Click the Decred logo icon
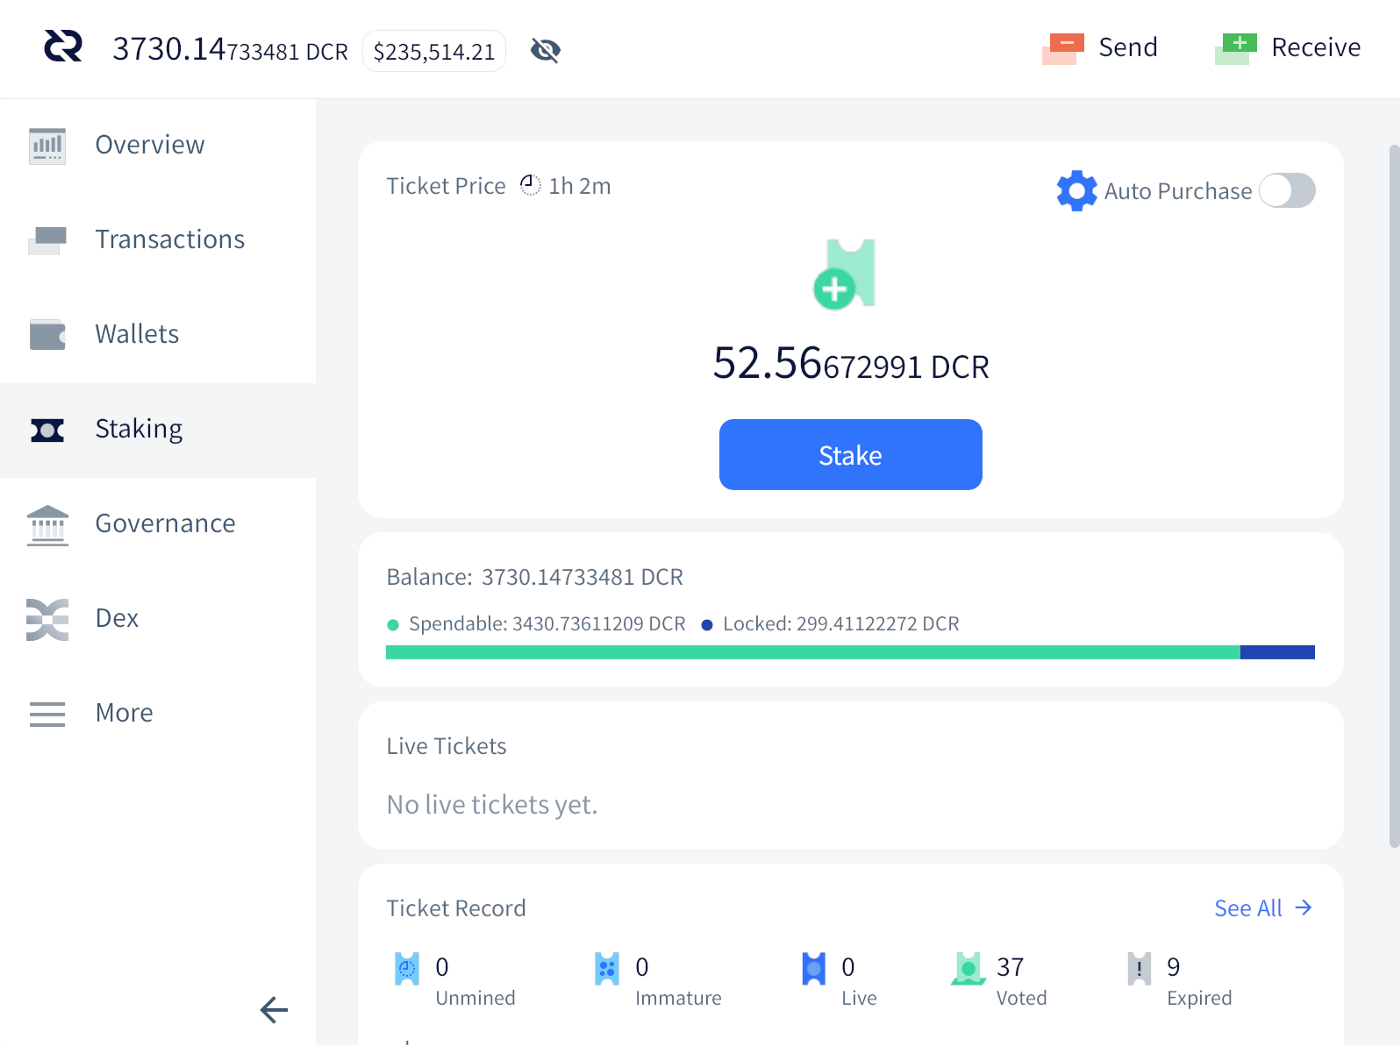1400x1045 pixels. (63, 46)
